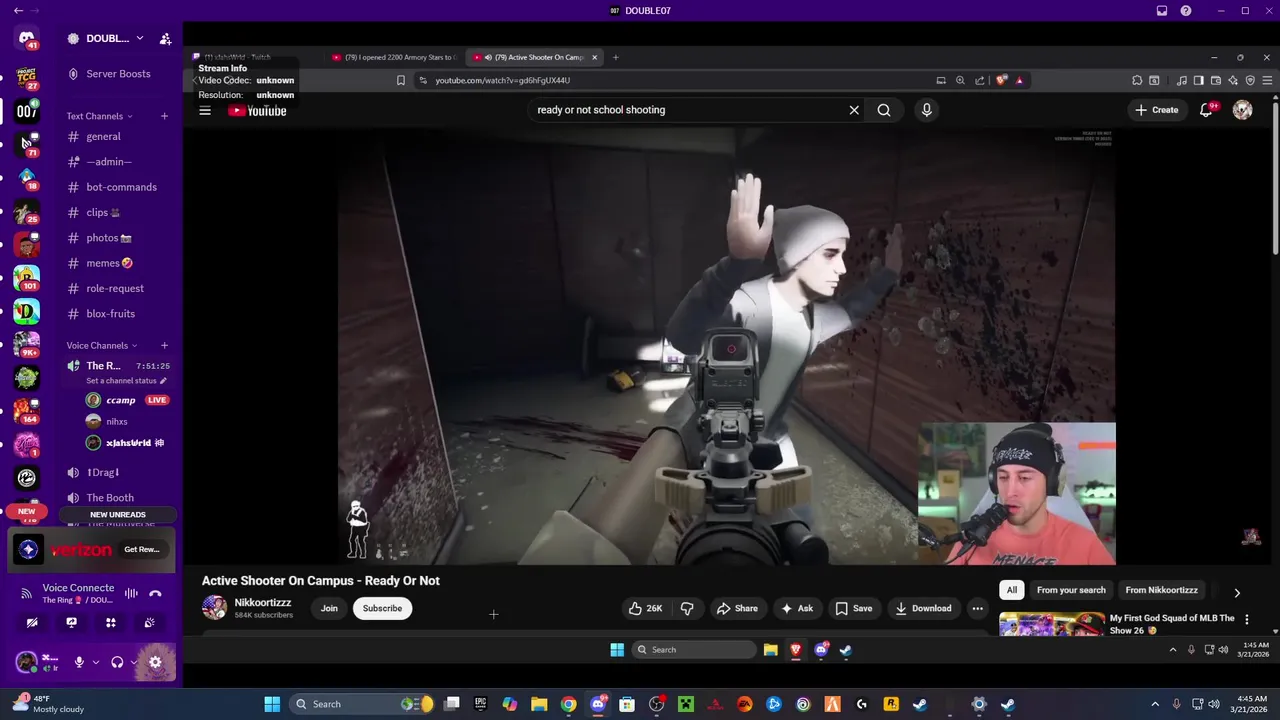The height and width of the screenshot is (720, 1280).
Task: Open Nikkoortizzz channel avatar
Action: coord(214,607)
